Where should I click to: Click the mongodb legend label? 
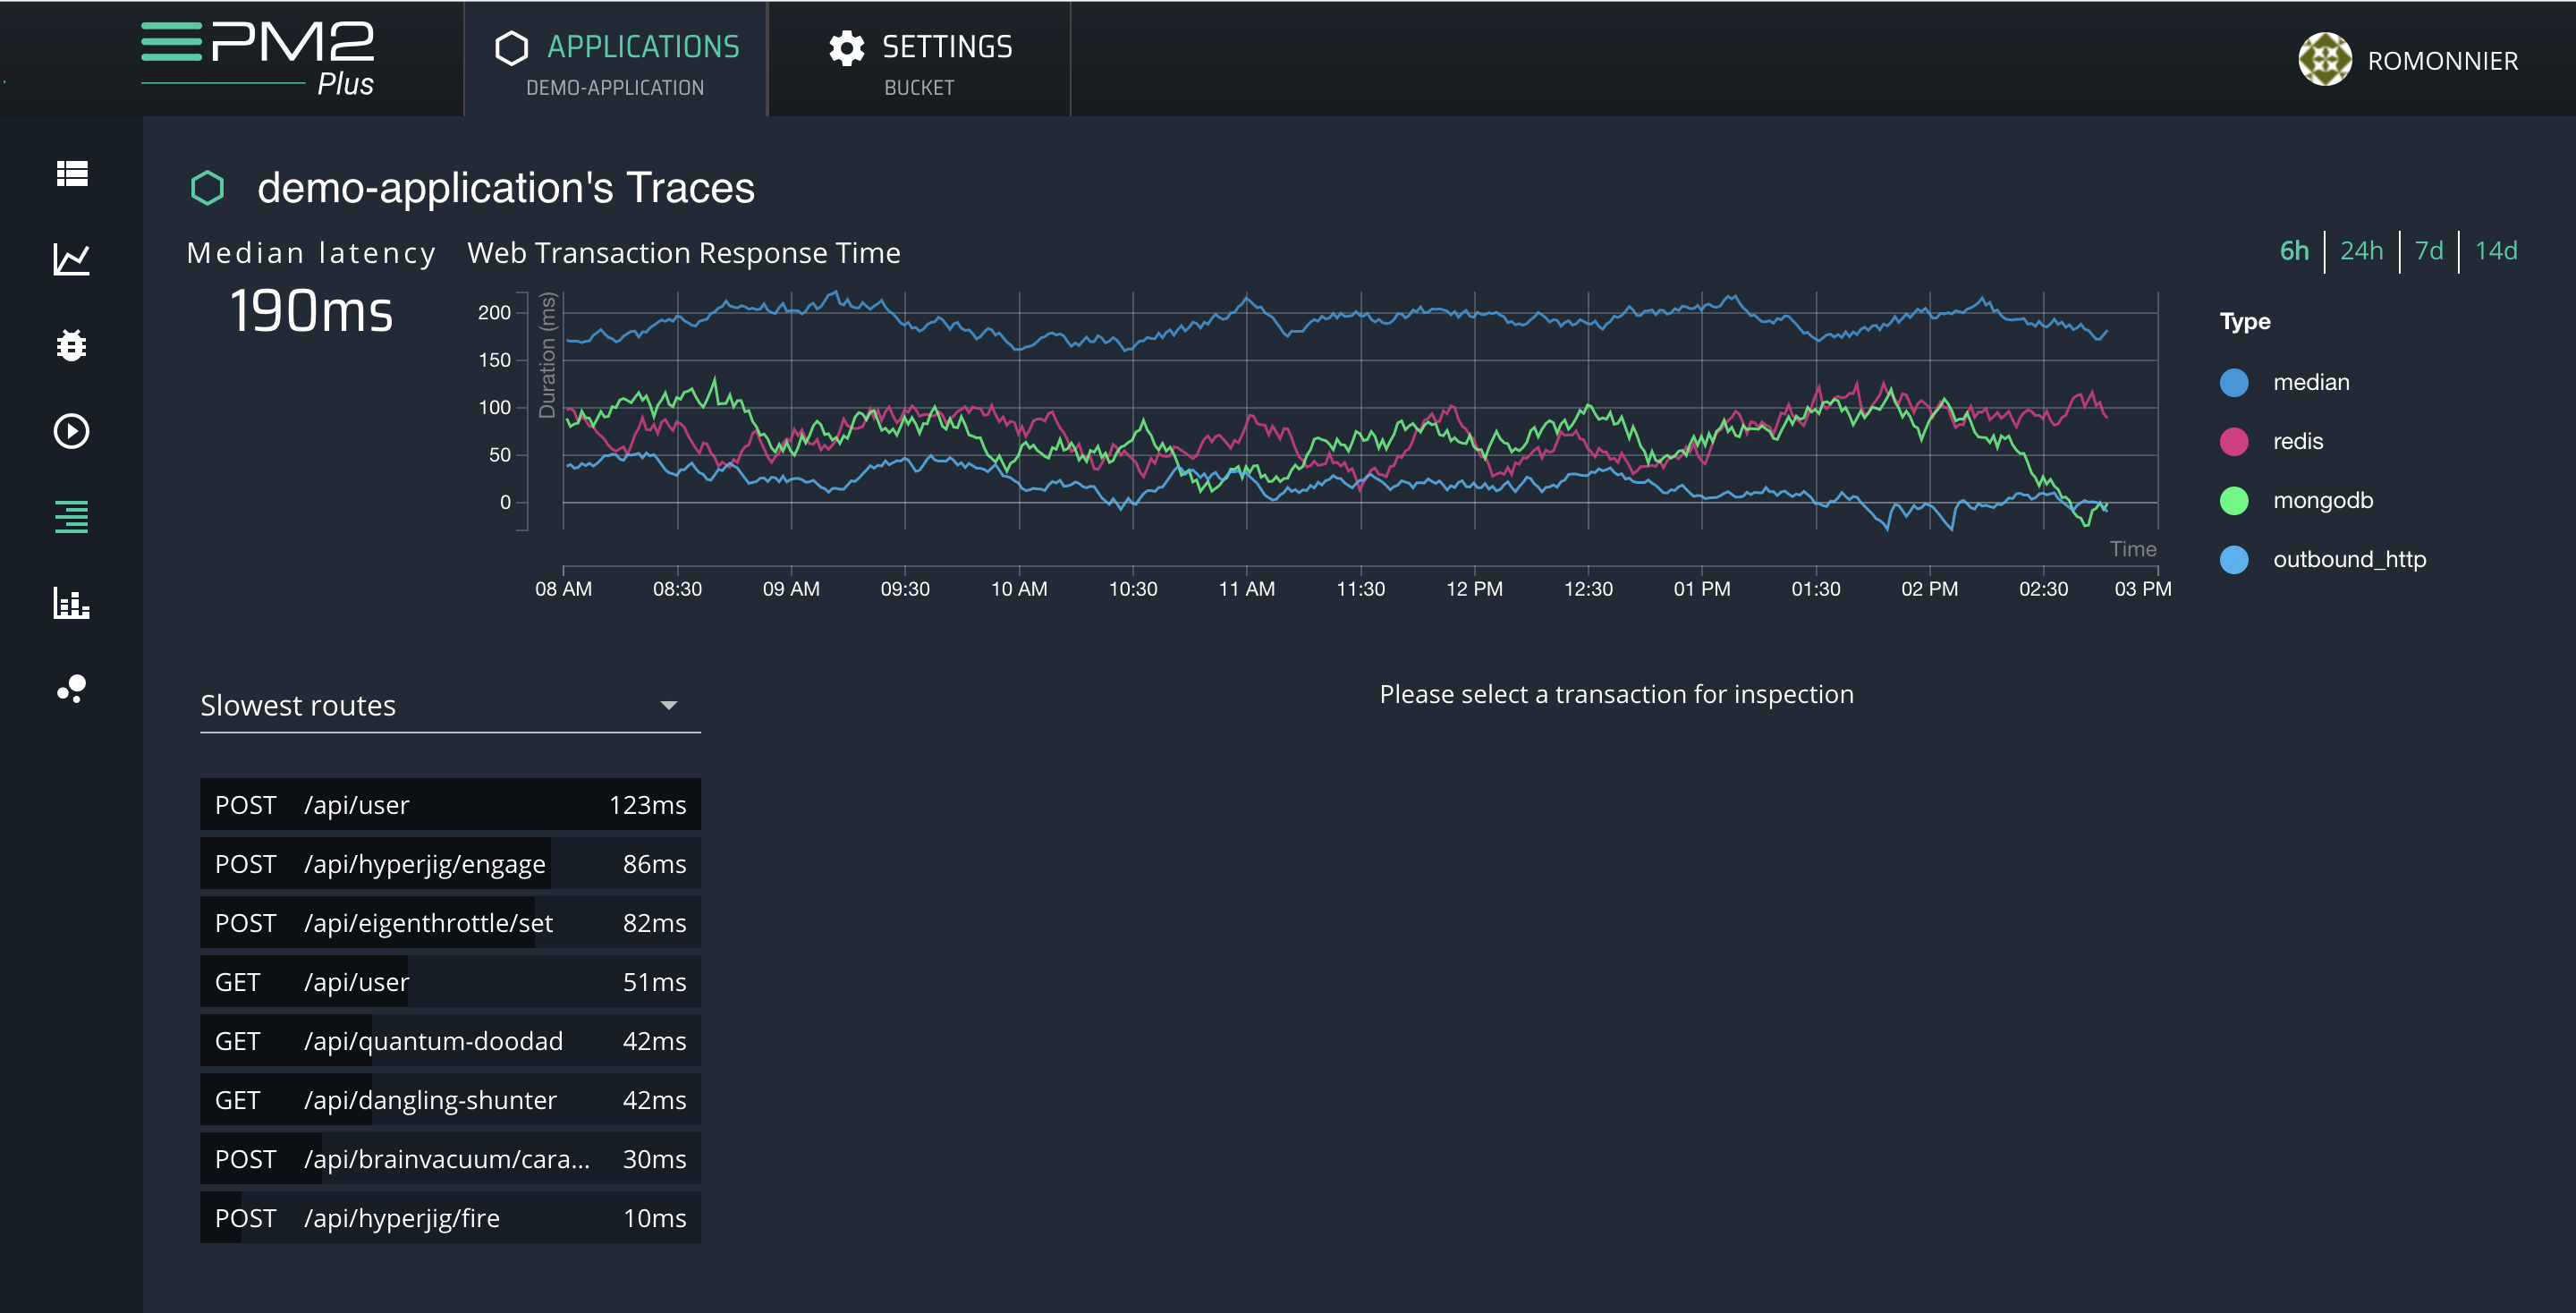tap(2323, 501)
